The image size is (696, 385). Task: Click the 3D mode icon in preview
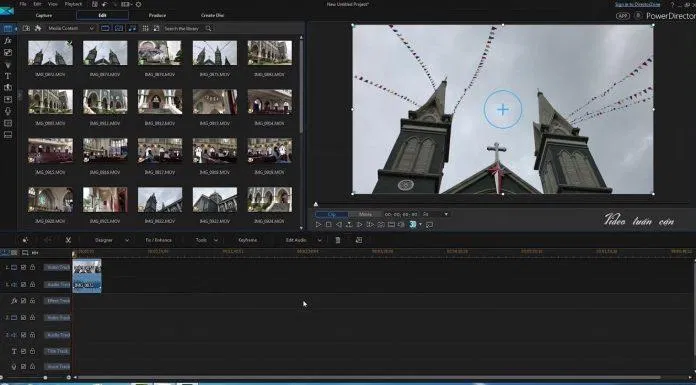413,225
